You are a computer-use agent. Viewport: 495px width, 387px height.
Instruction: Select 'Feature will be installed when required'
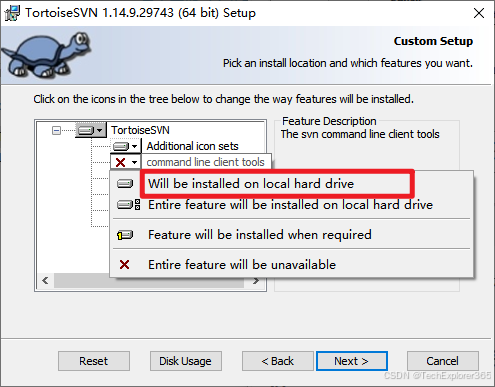pyautogui.click(x=291, y=235)
